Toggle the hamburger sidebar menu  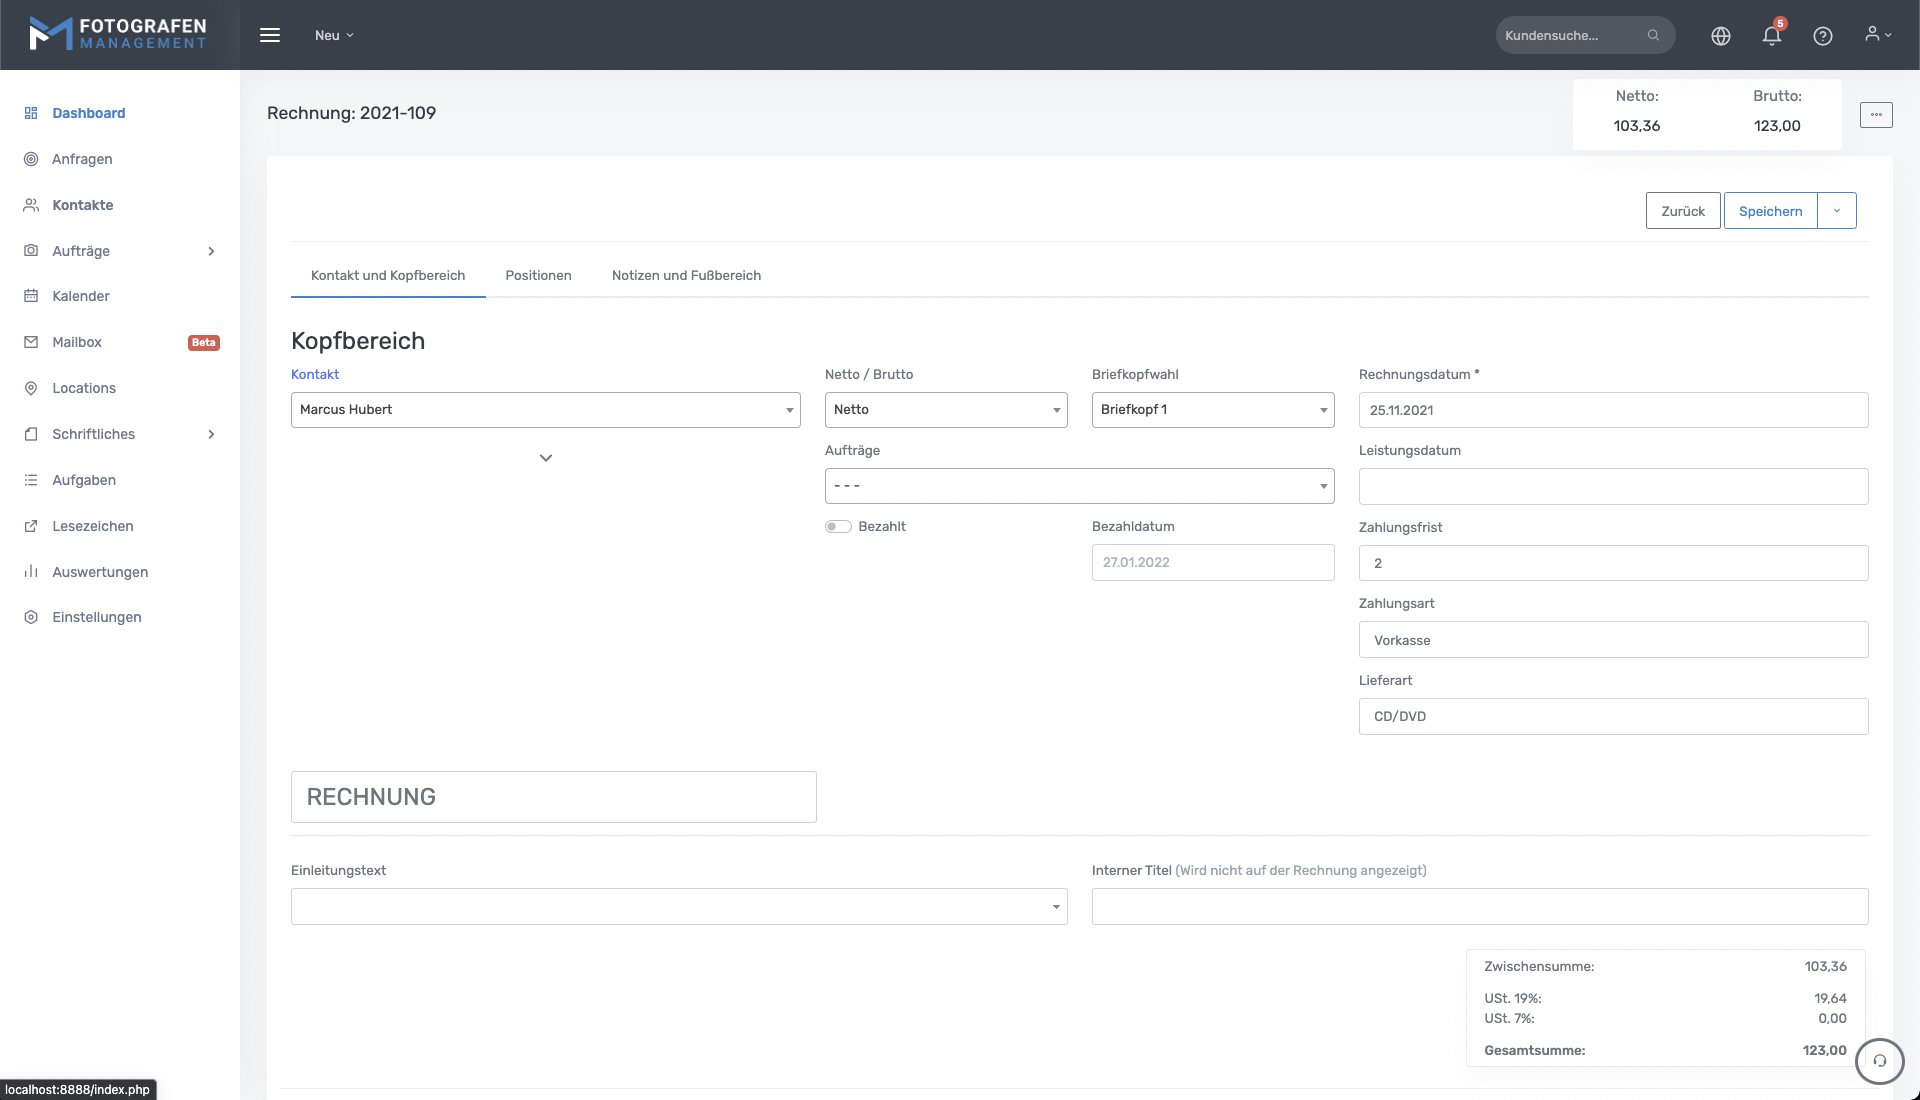[270, 35]
